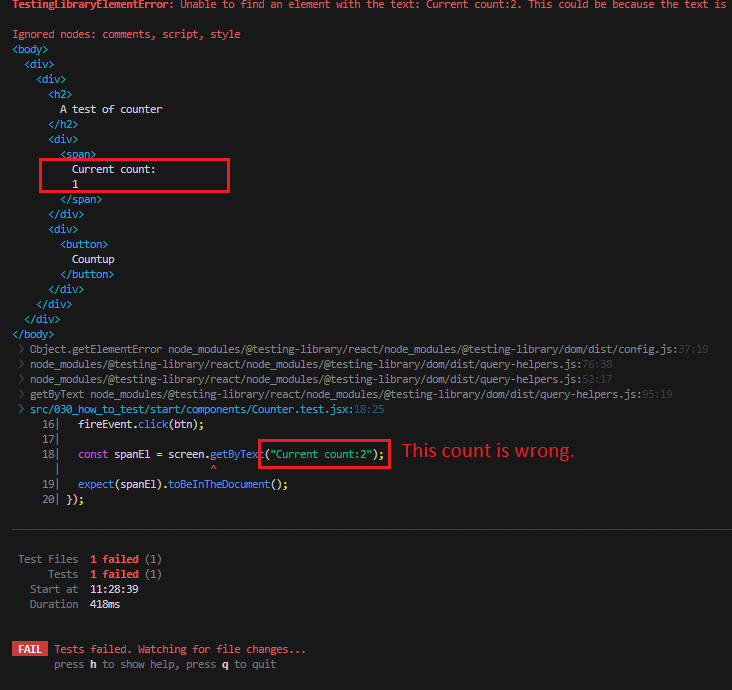This screenshot has height=690, width=732.
Task: Click the 'Test Files' label
Action: (x=48, y=559)
